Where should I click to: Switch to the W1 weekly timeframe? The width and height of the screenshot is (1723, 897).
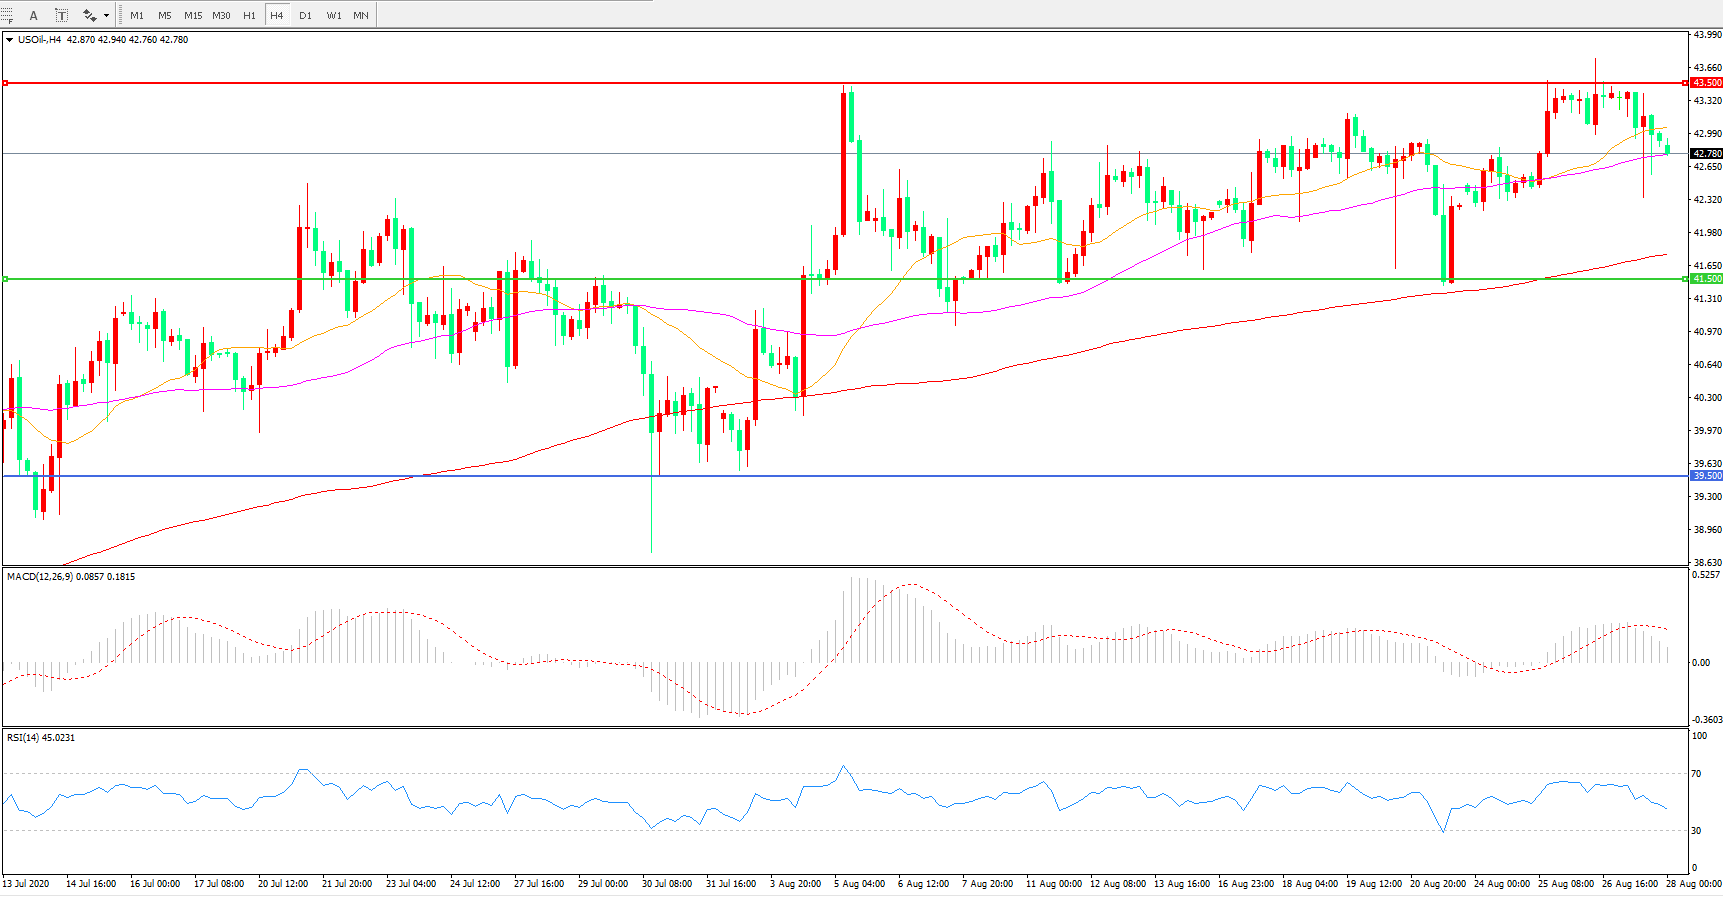pyautogui.click(x=333, y=15)
